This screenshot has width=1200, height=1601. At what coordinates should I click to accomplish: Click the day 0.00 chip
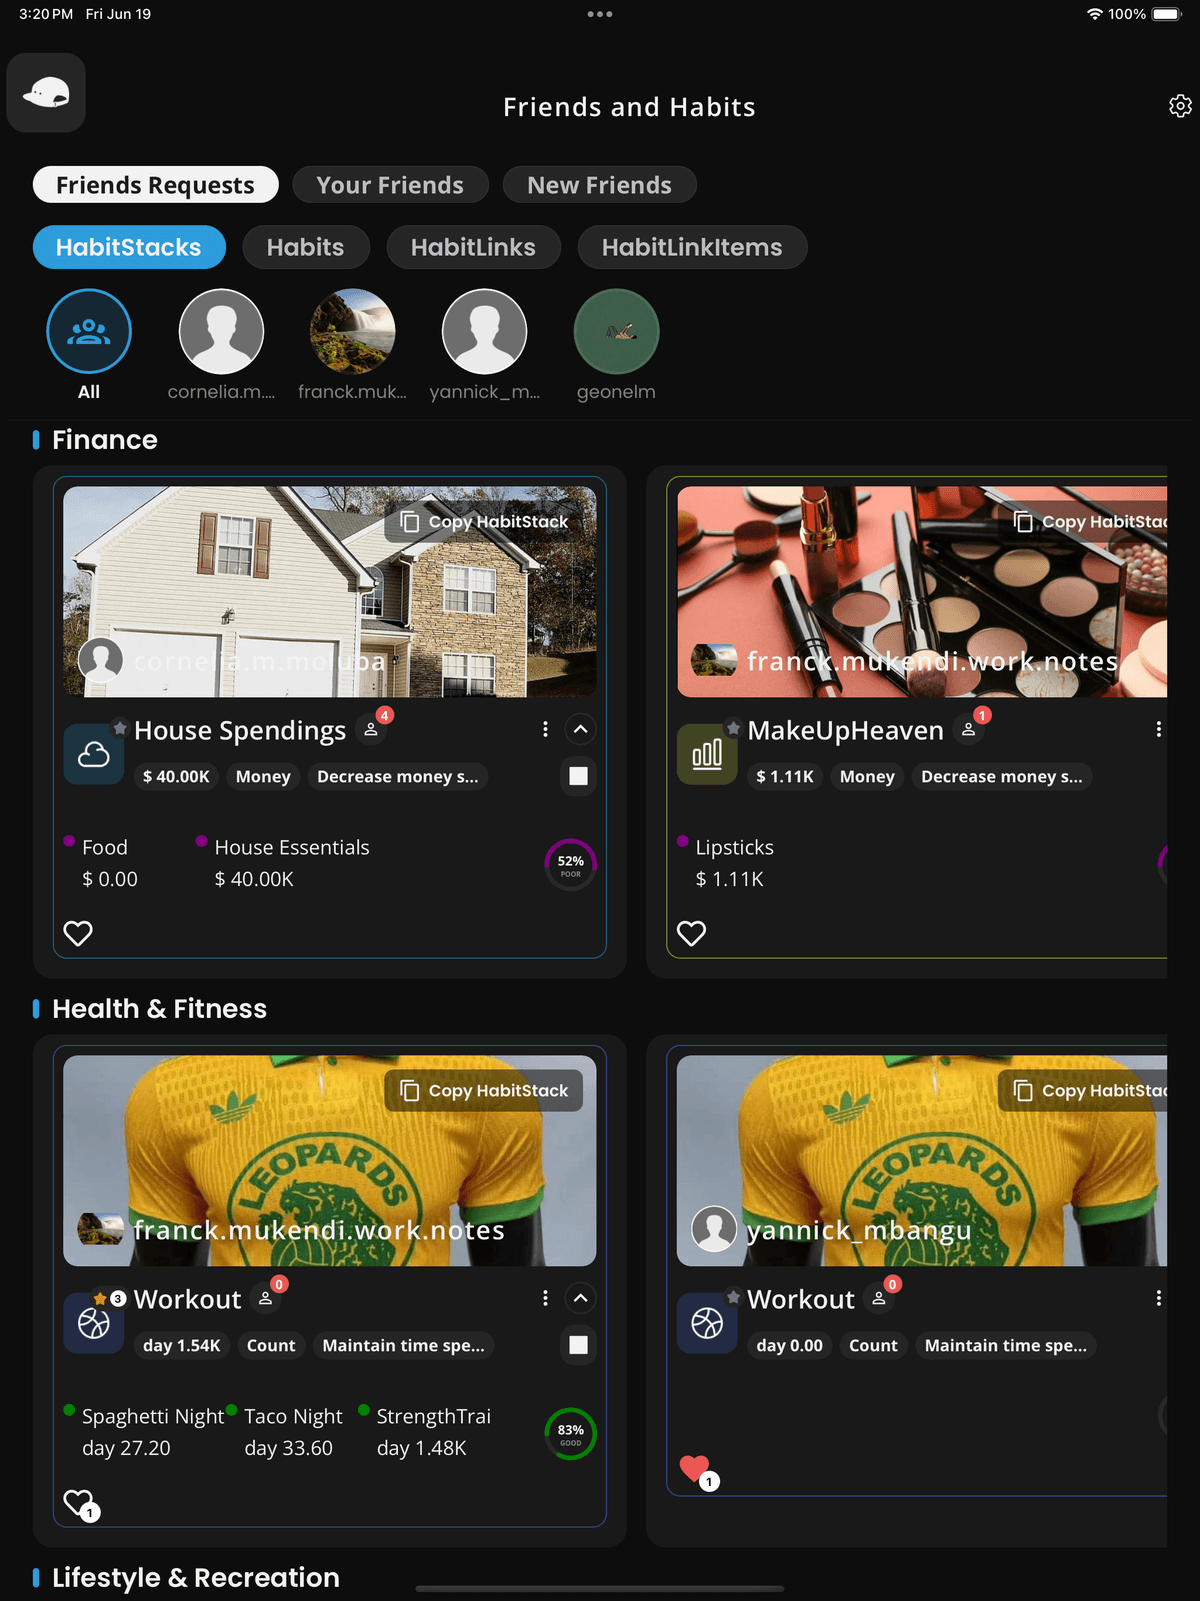click(x=790, y=1346)
